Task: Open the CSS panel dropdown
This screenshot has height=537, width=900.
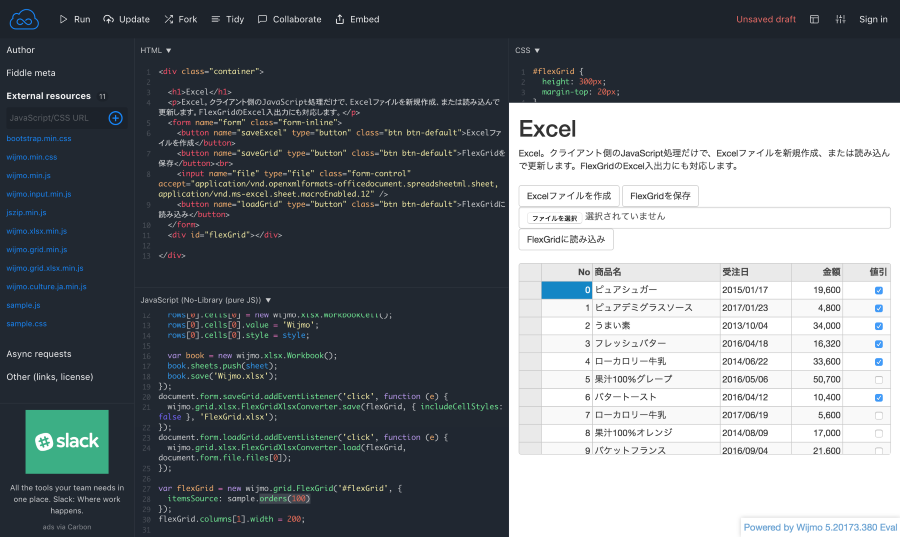Action: (x=527, y=50)
